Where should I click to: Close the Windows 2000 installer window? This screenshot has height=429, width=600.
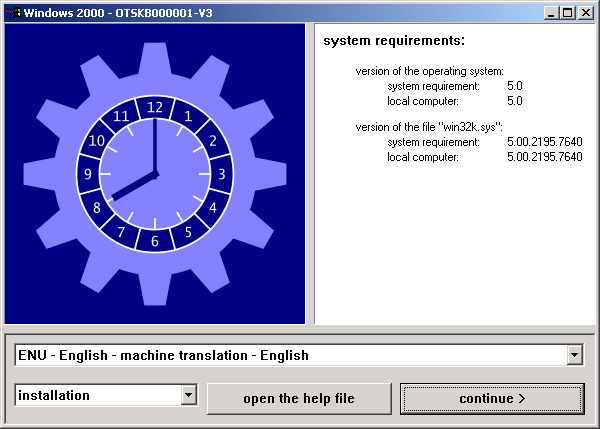tap(586, 13)
